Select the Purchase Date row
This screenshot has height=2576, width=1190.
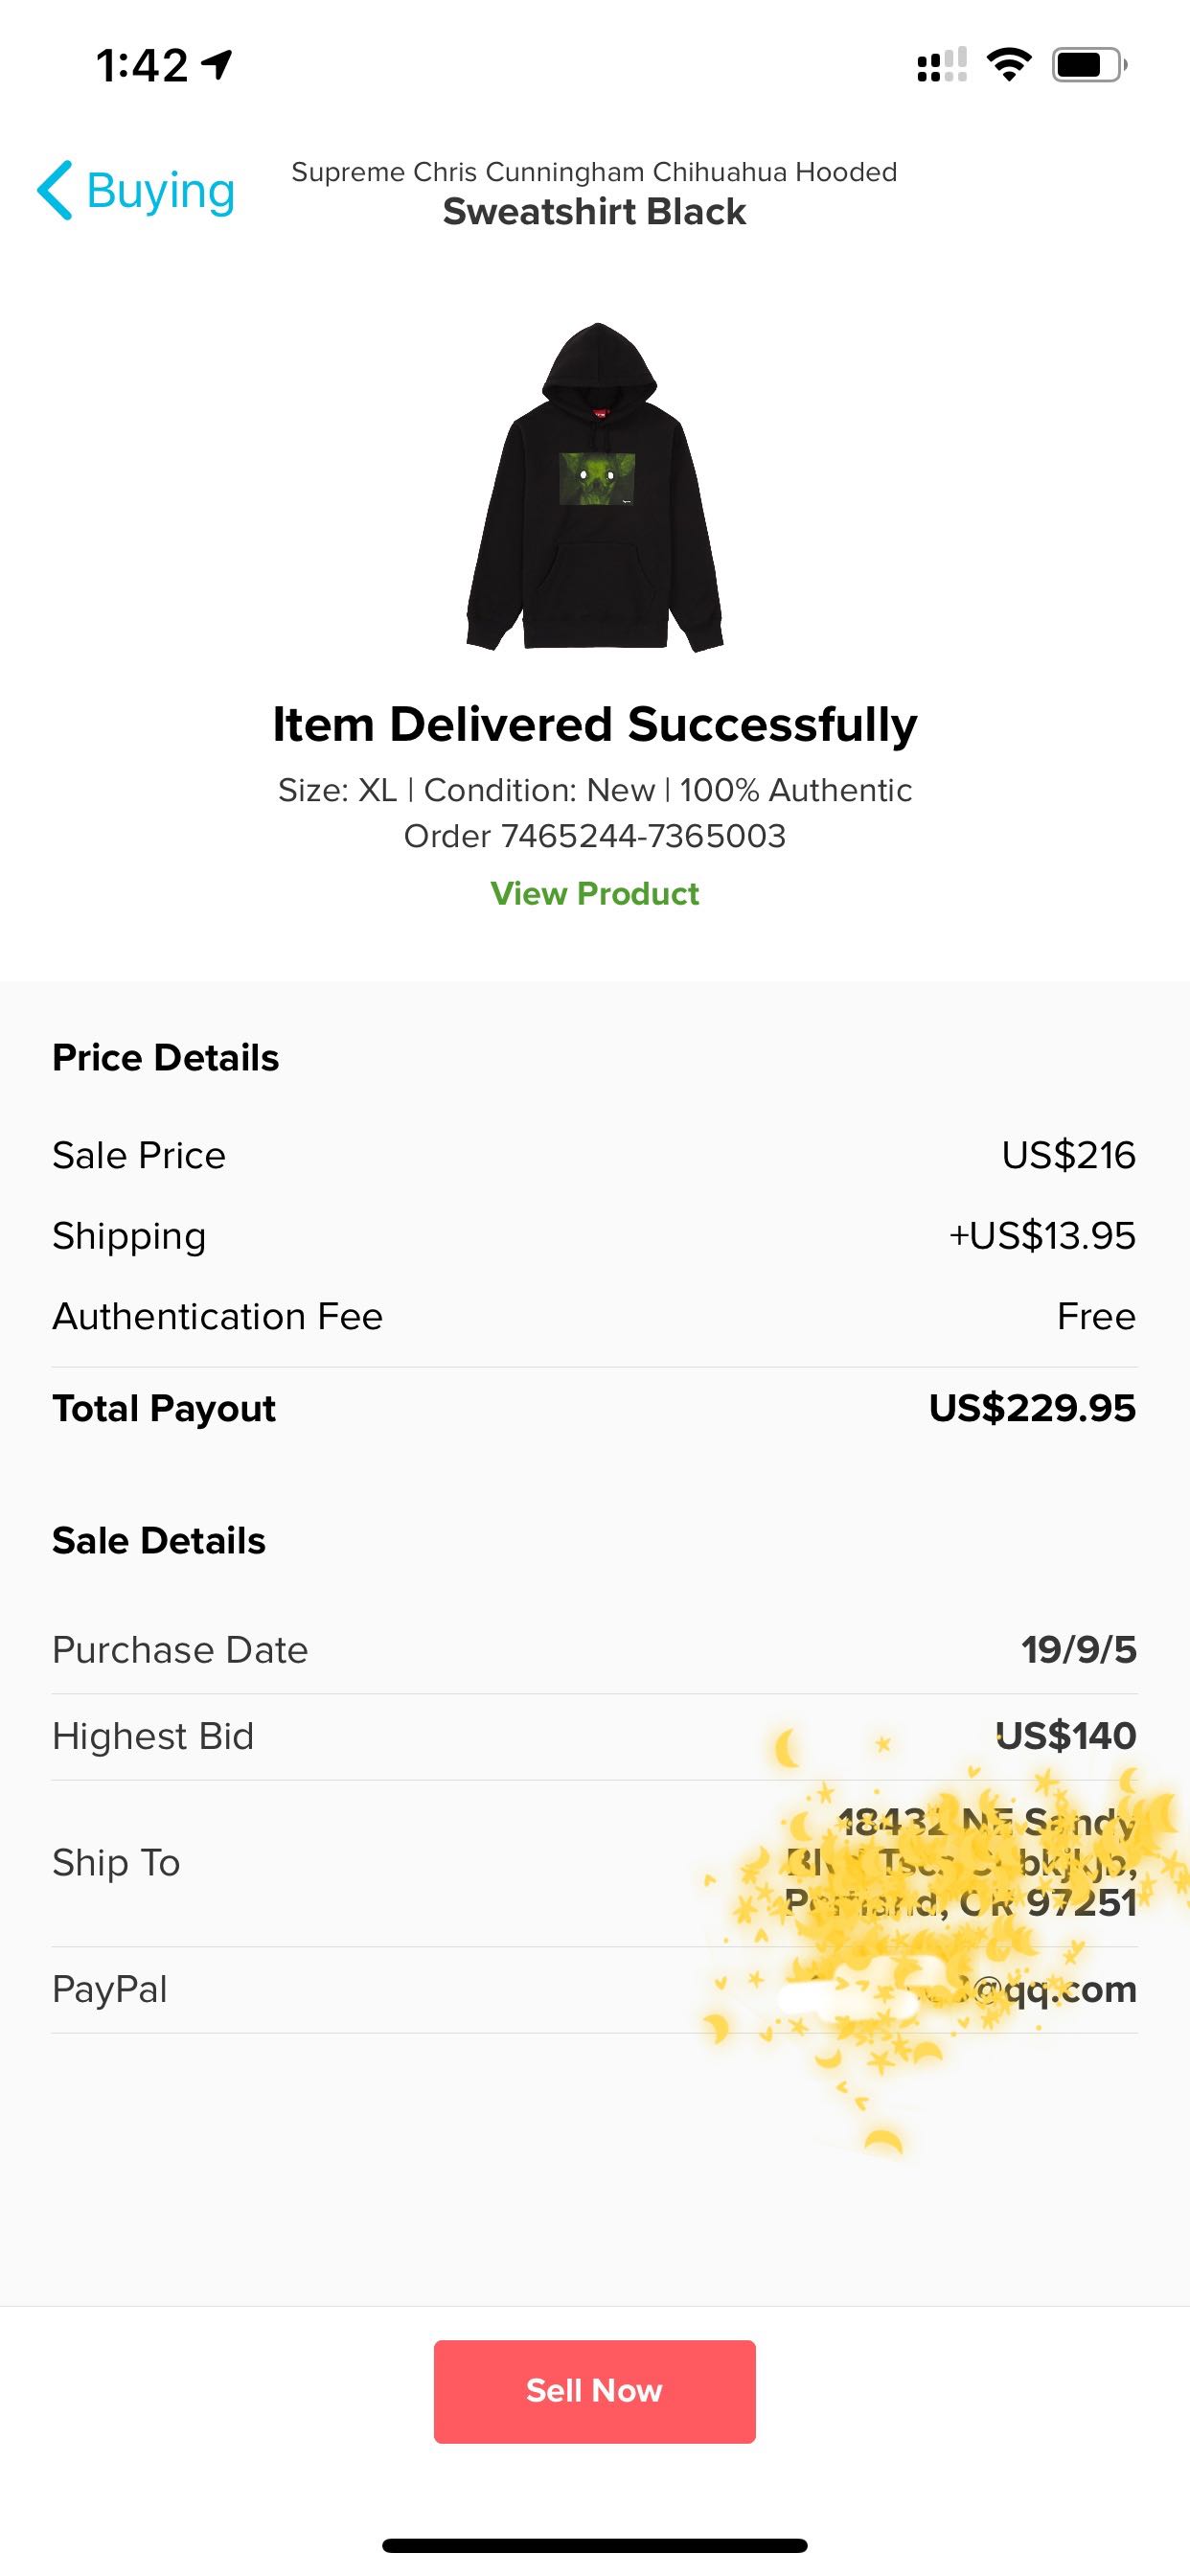coord(595,1650)
